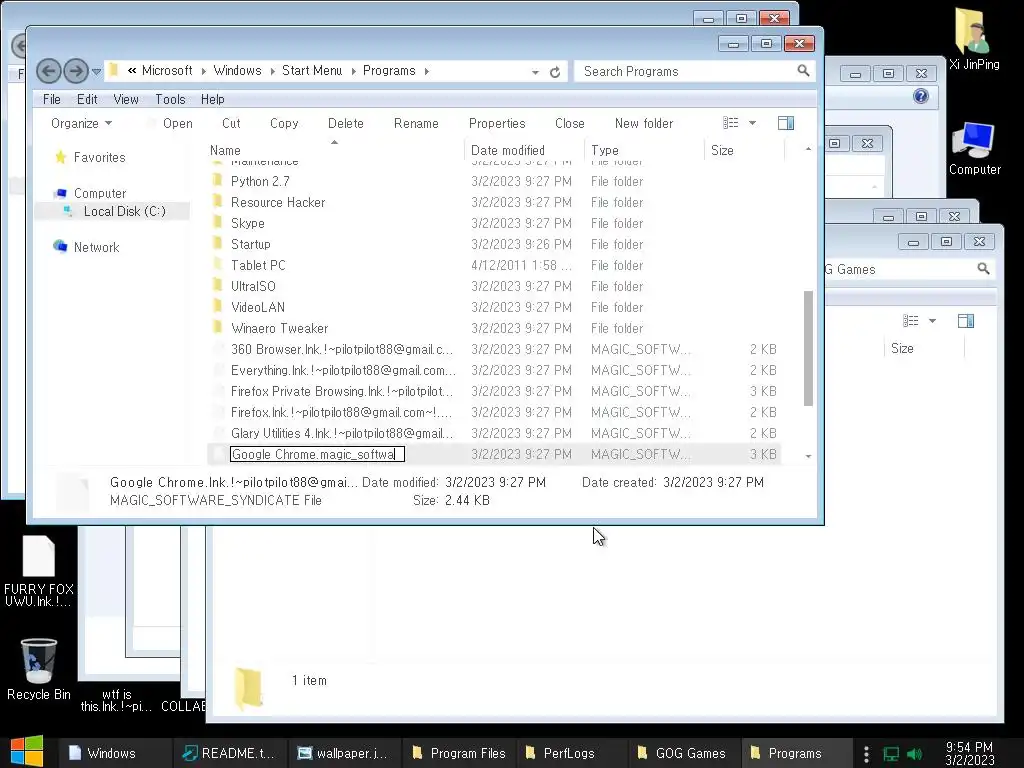Open the Help menu
Viewport: 1024px width, 768px height.
(212, 99)
